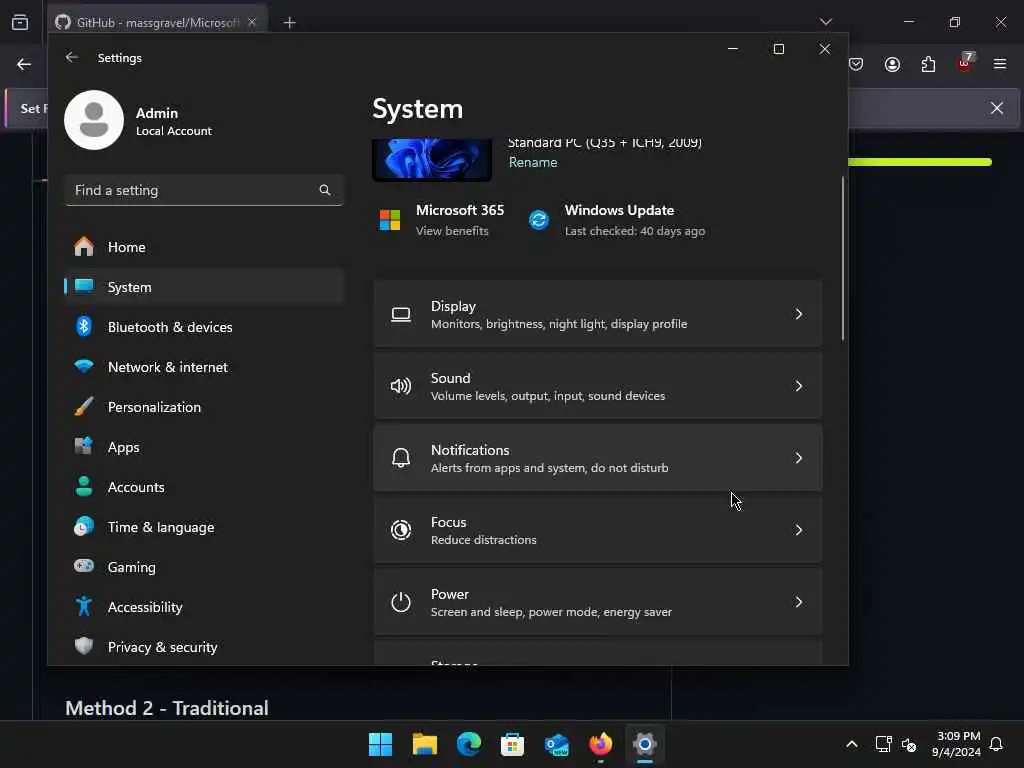Open Microsoft 365 View benefits
Viewport: 1024px width, 768px height.
click(442, 220)
